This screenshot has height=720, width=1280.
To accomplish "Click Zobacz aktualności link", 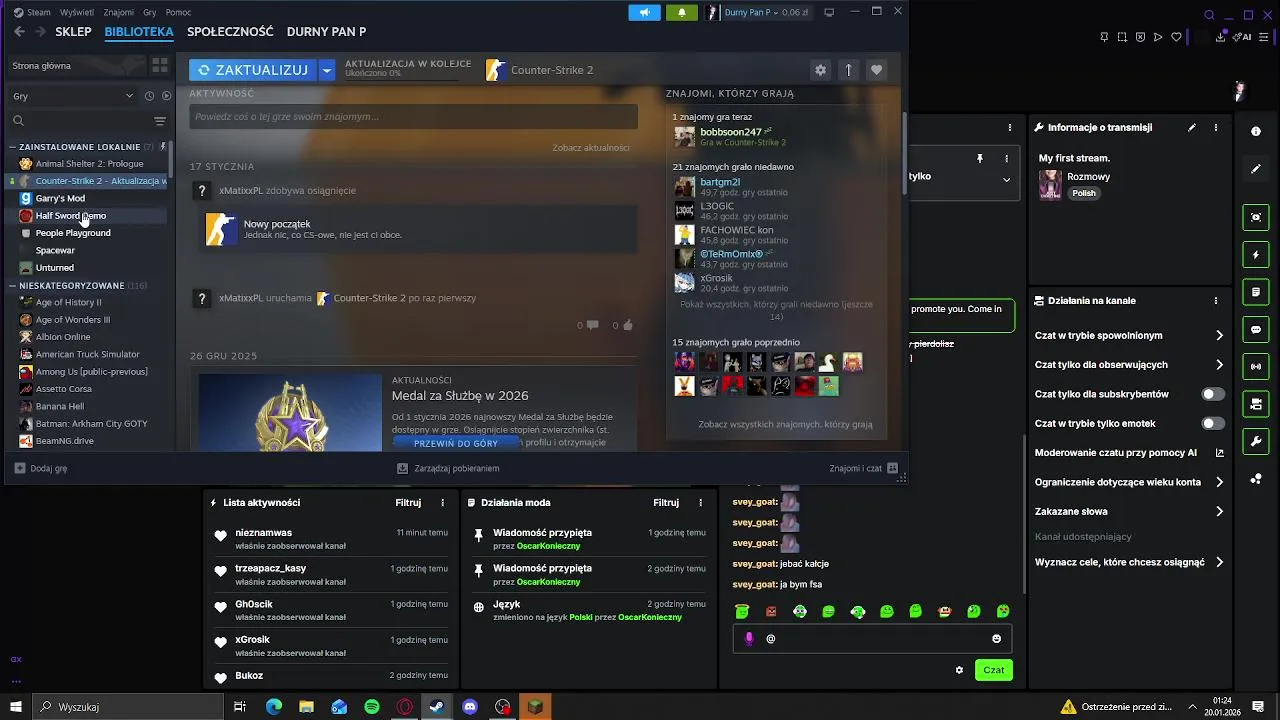I will 591,148.
